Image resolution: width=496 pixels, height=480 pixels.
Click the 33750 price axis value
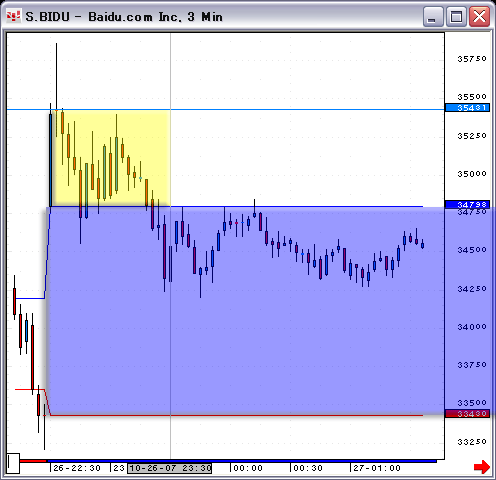472,365
